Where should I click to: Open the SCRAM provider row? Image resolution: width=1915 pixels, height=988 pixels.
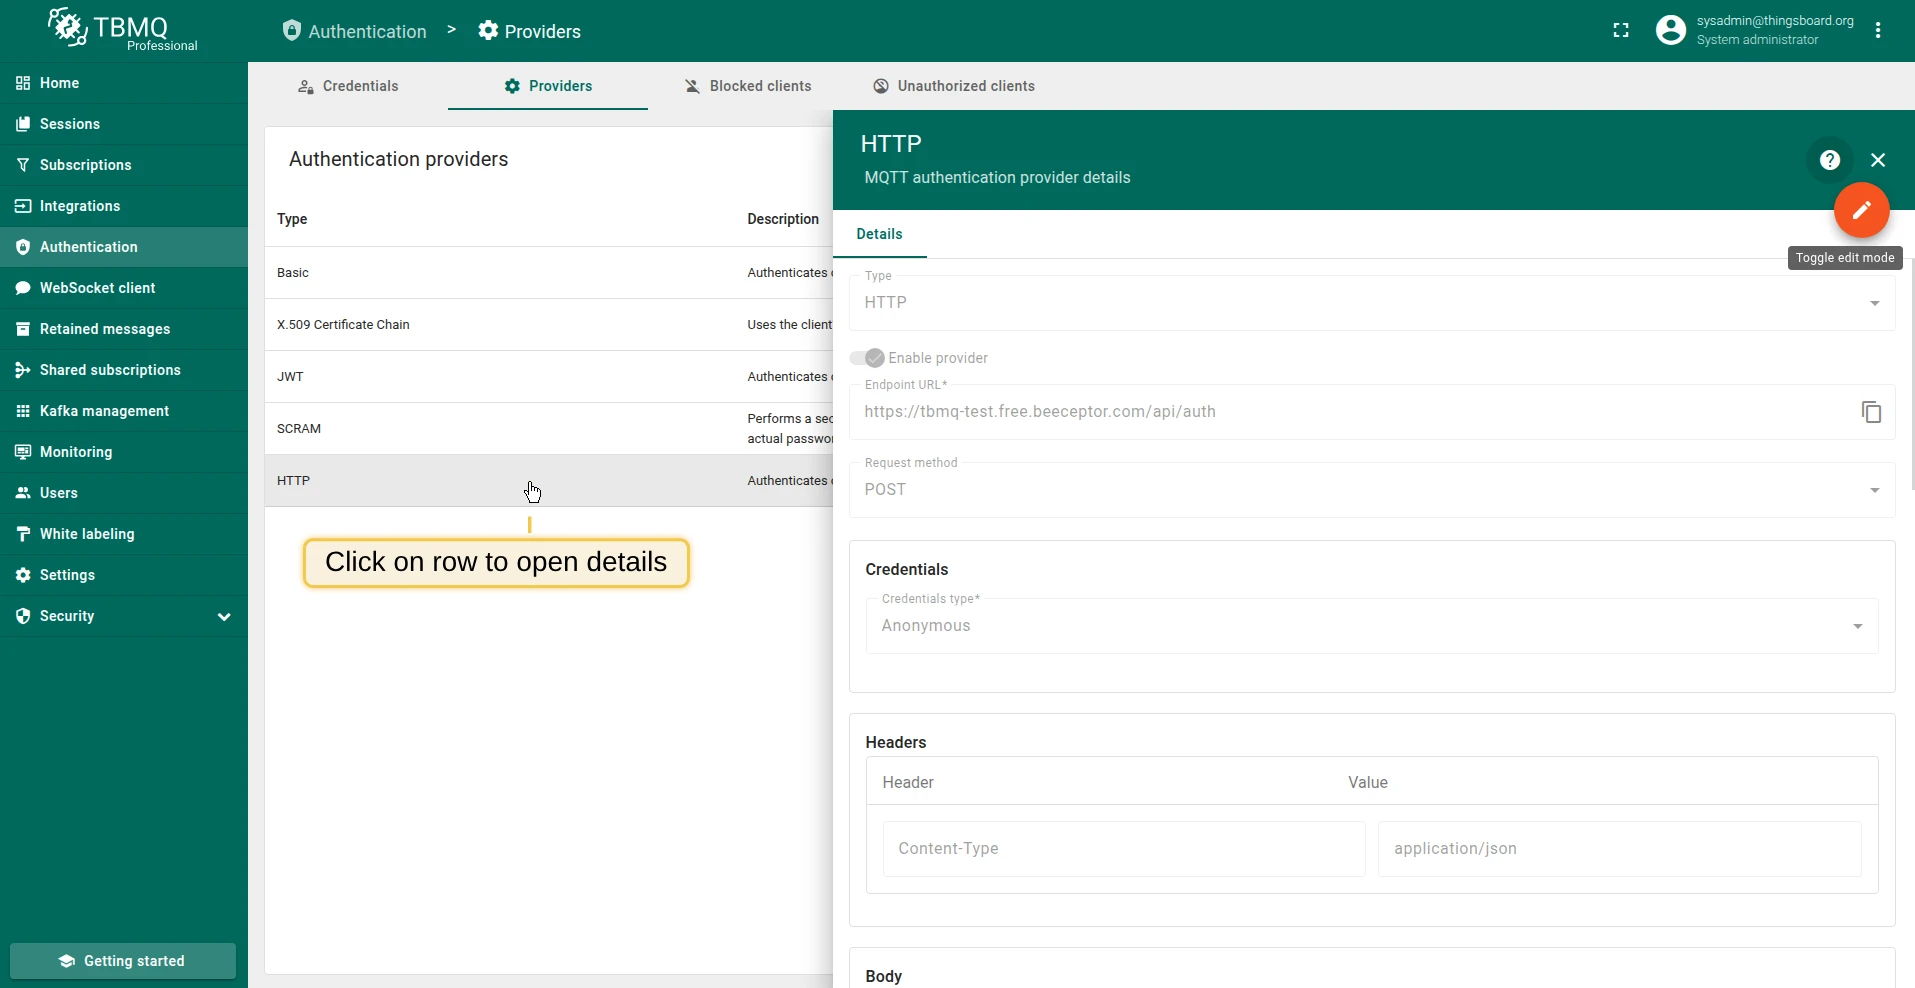pos(549,429)
